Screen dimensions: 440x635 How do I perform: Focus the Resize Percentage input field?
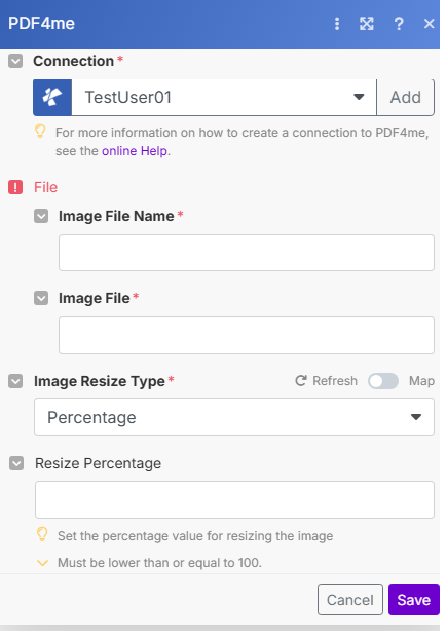(235, 500)
